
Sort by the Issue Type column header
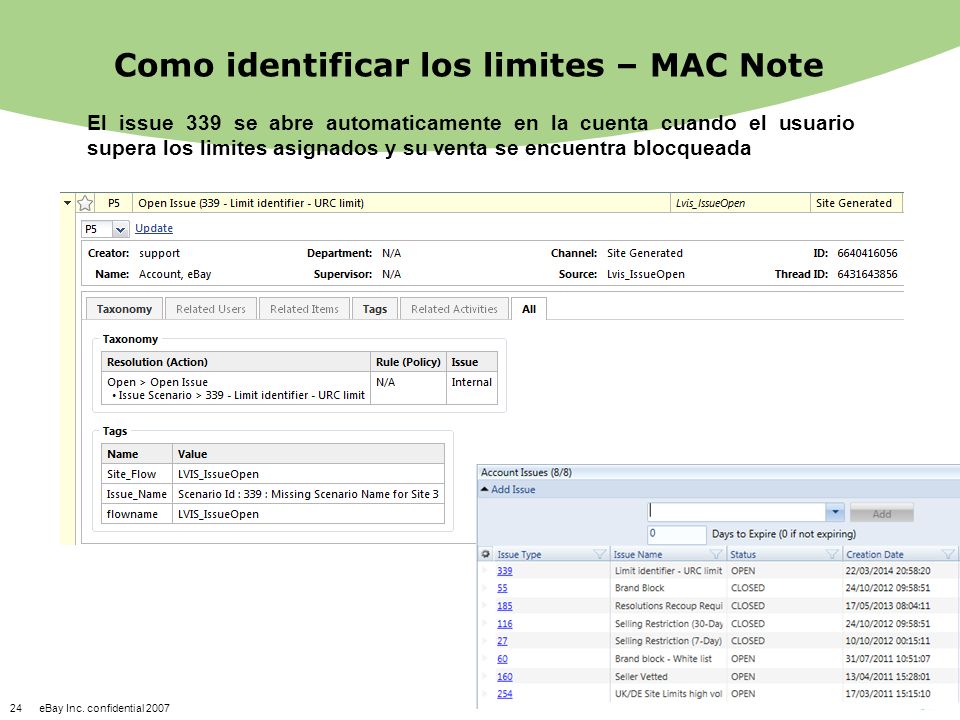[x=519, y=554]
